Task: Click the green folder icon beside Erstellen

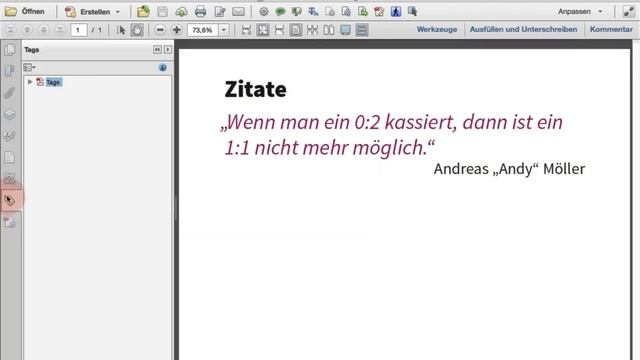Action: click(143, 11)
